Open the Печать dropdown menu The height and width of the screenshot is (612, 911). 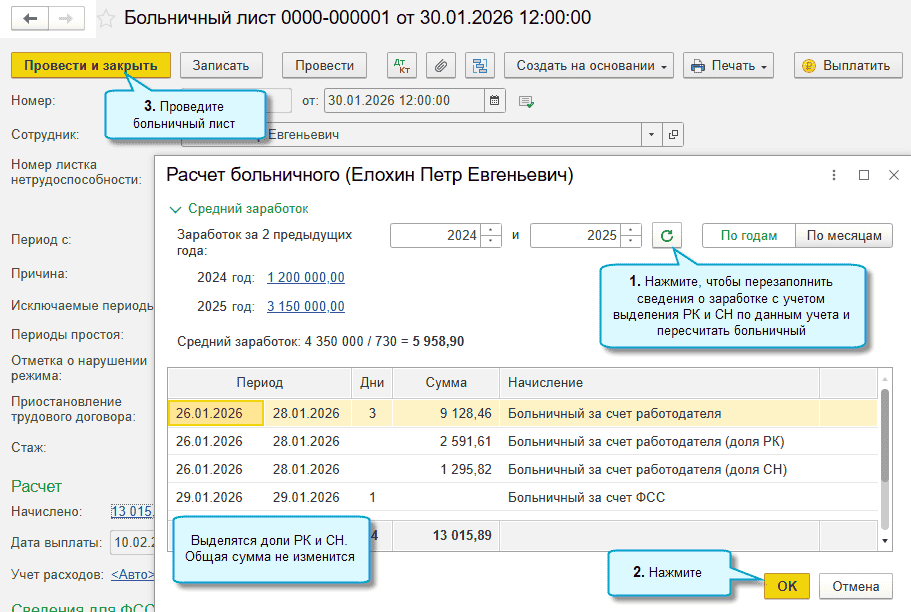pos(729,66)
